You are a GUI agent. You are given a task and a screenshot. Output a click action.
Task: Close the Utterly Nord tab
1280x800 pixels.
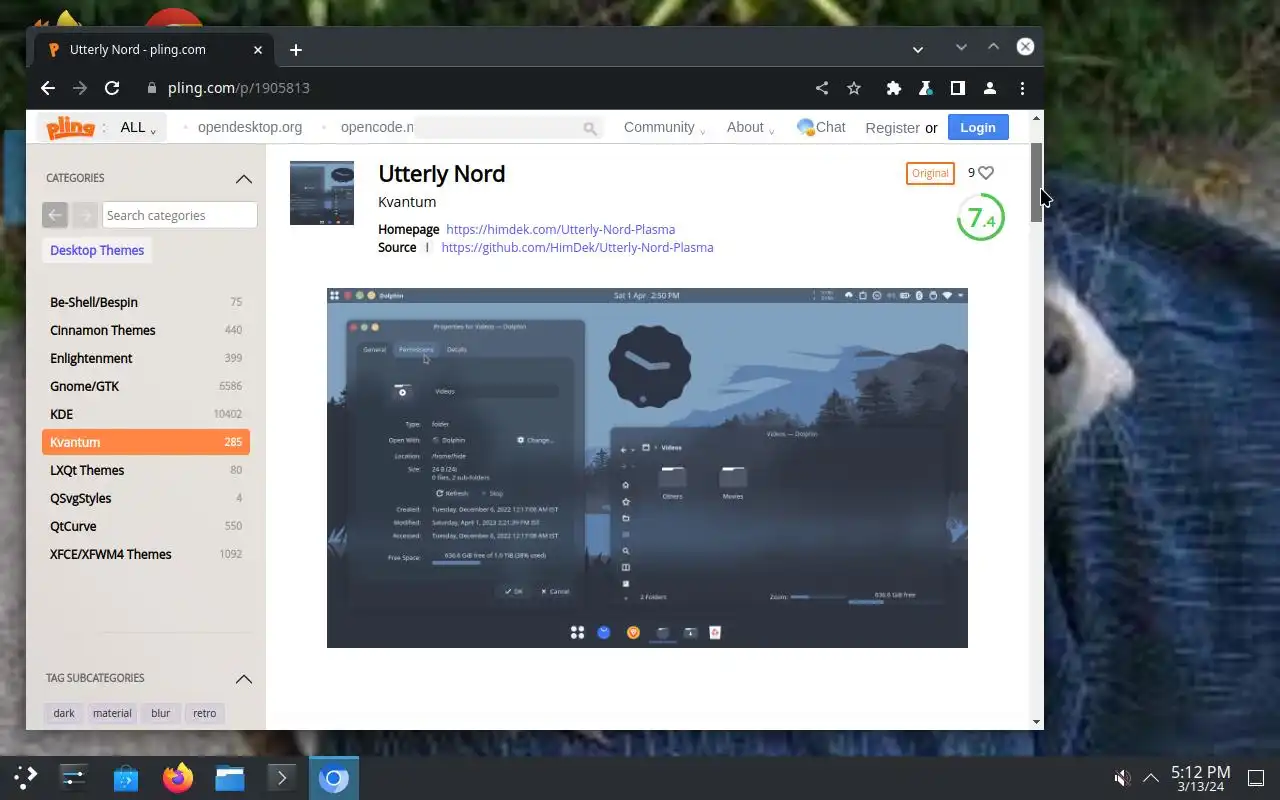coord(258,50)
